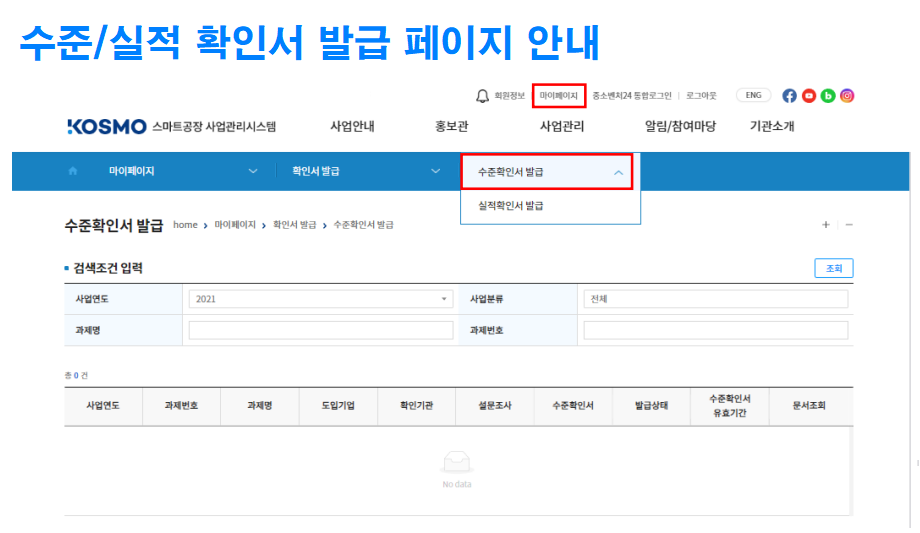Click 확인기관 column header
The height and width of the screenshot is (533, 920).
[x=417, y=406]
